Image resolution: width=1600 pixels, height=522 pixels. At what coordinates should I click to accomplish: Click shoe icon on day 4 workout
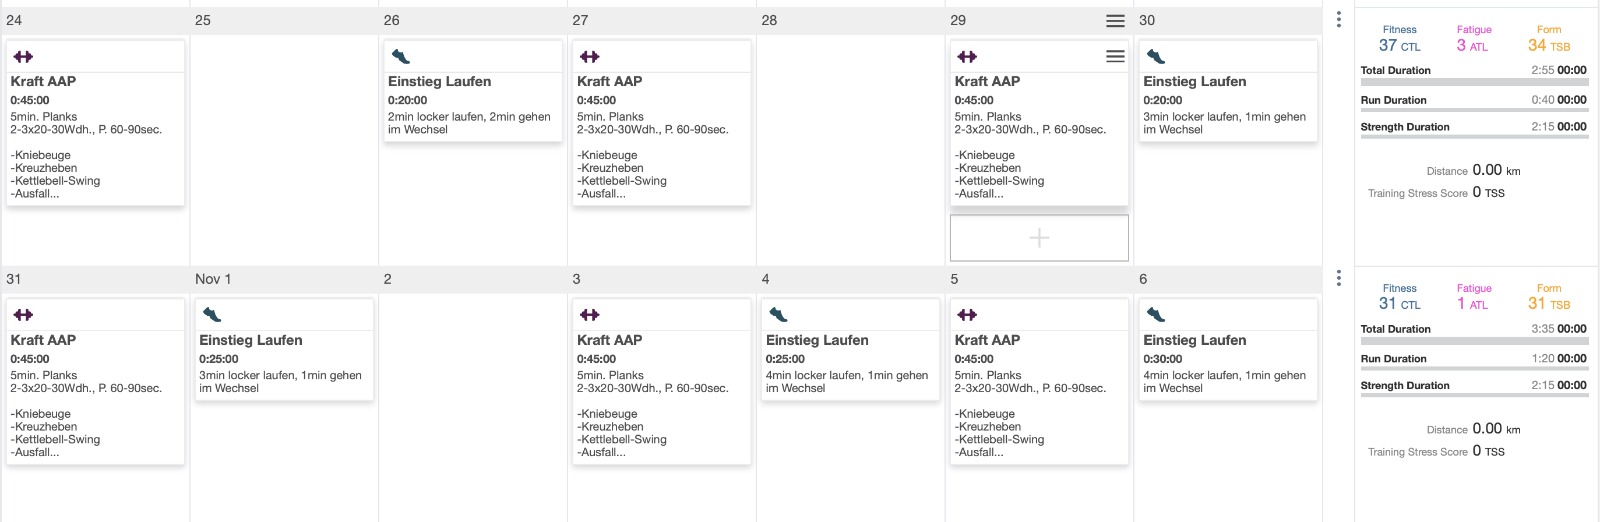[x=779, y=315]
